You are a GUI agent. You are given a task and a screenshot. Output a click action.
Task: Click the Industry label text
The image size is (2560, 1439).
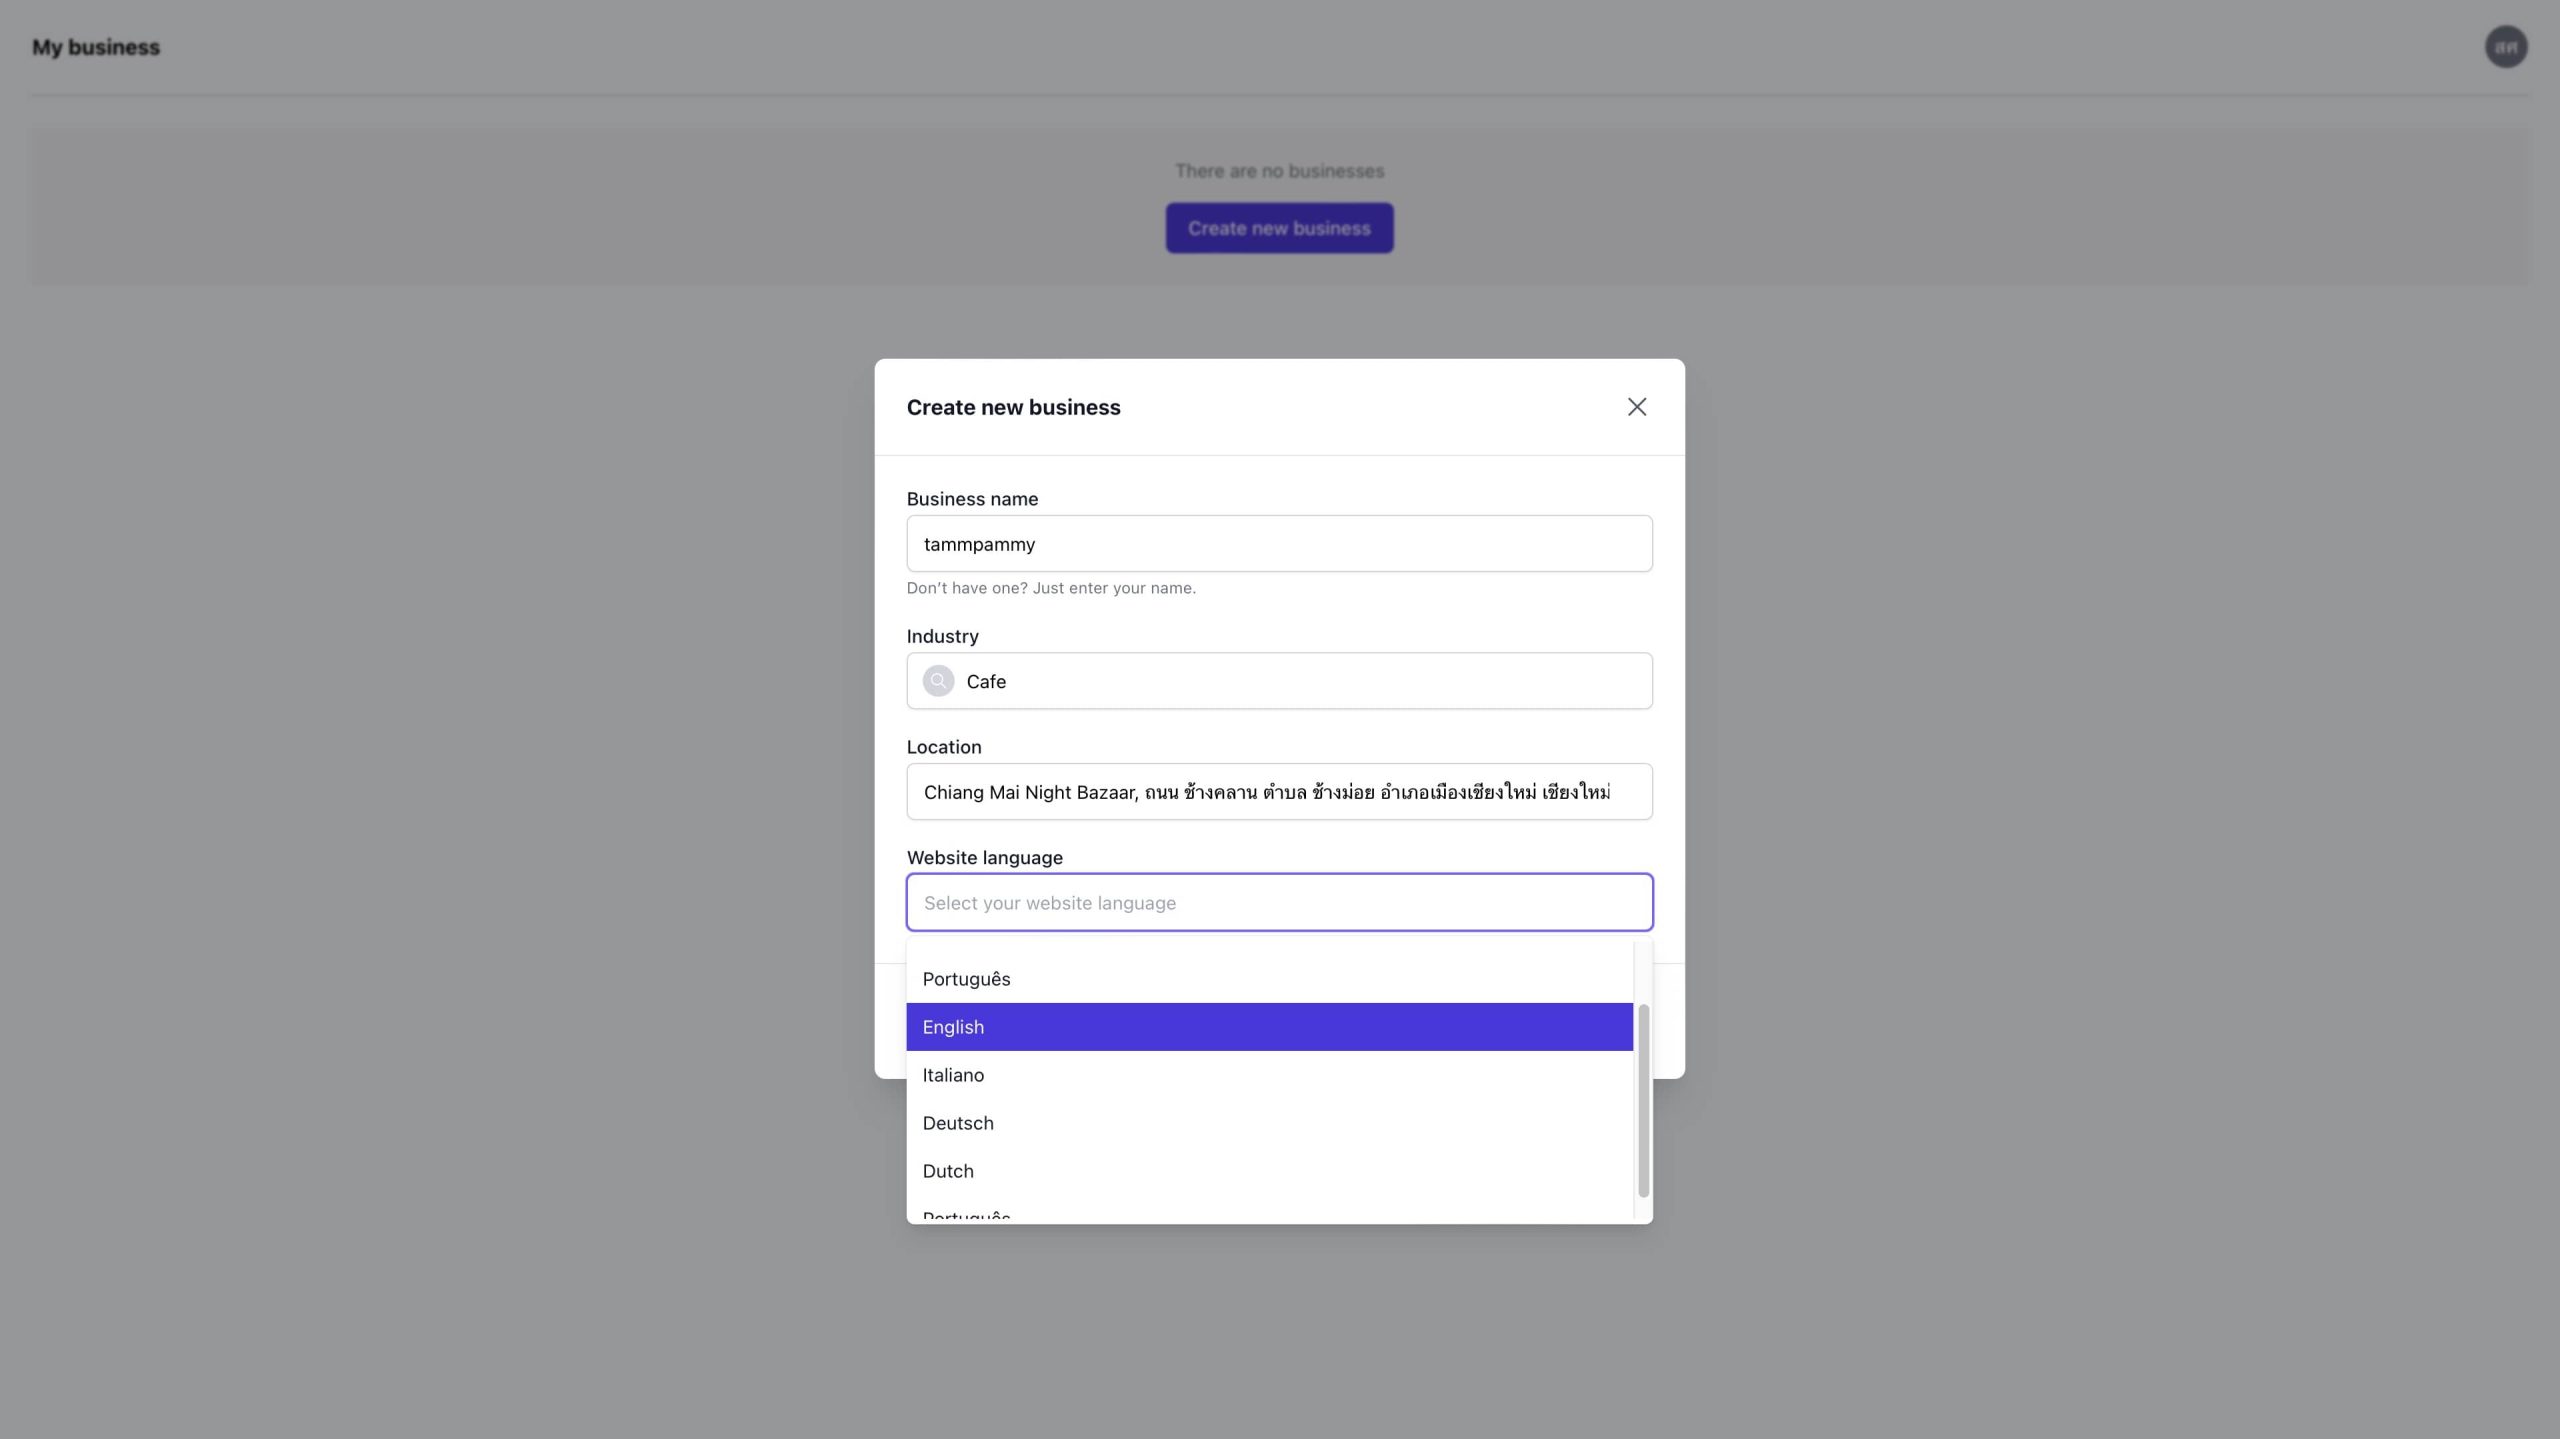[942, 636]
